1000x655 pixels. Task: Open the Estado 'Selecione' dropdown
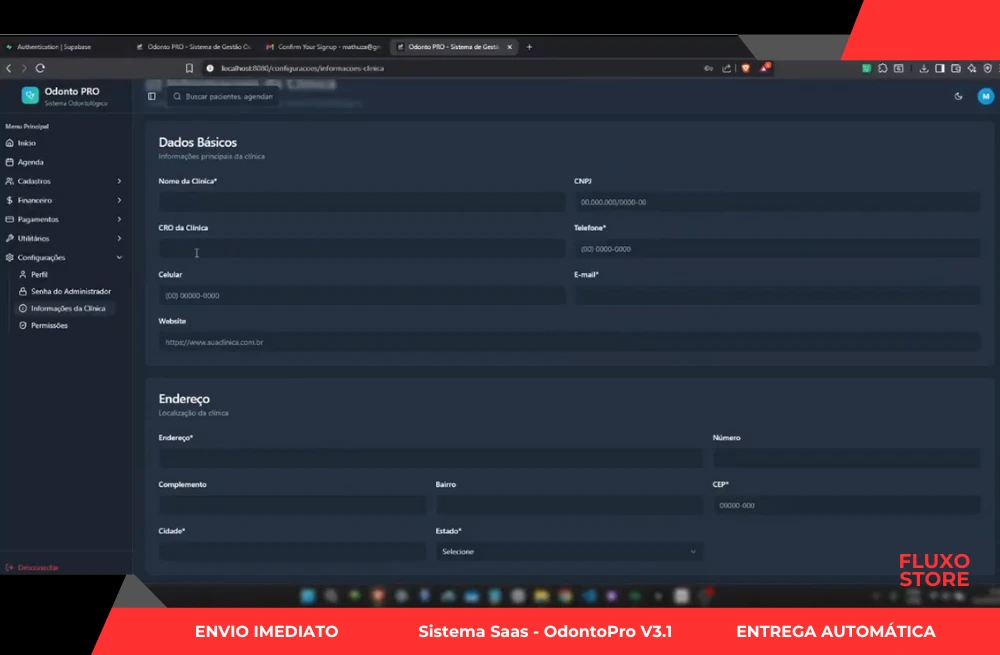coord(569,551)
